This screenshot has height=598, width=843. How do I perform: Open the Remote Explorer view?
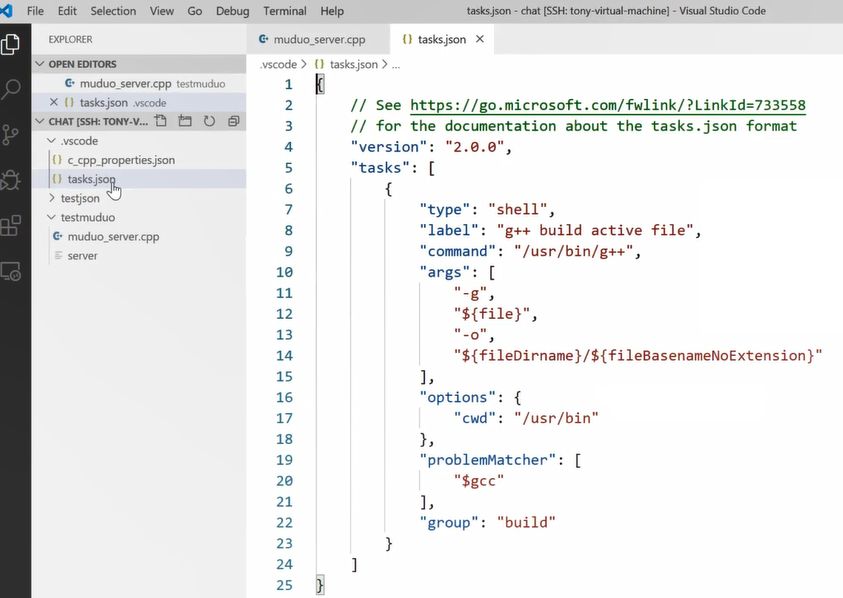[11, 271]
